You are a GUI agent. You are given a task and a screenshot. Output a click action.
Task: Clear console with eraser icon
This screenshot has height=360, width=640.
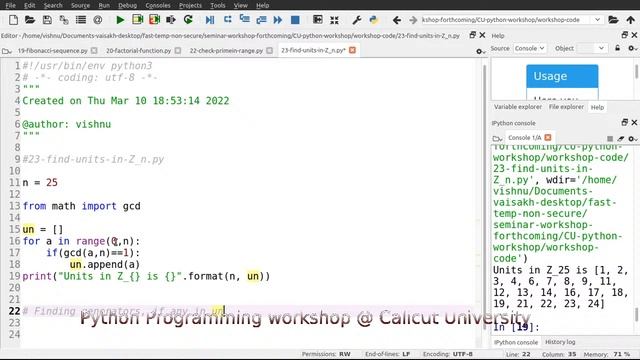tap(621, 138)
